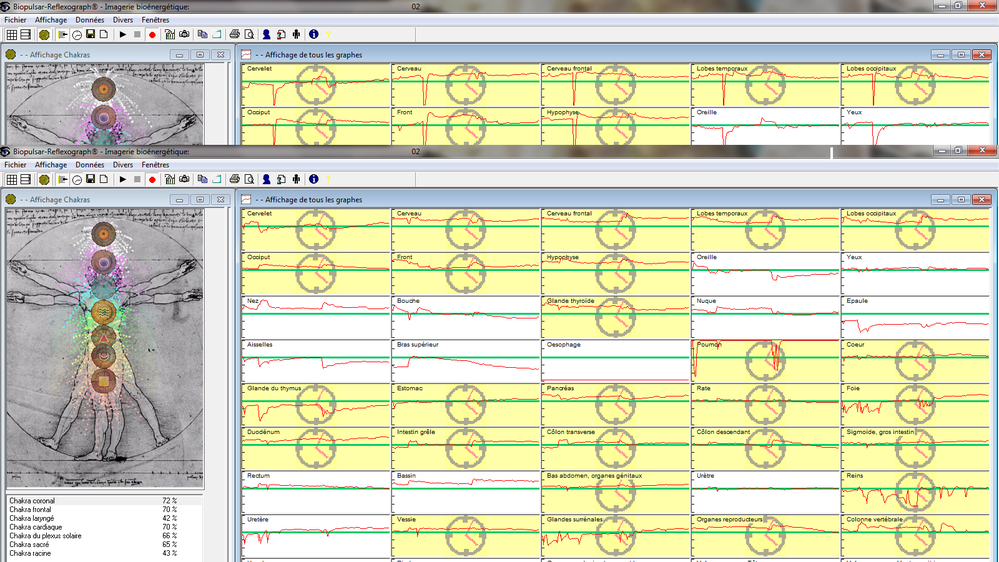
Task: Click the Bras supérieur graph cell
Action: (465, 360)
